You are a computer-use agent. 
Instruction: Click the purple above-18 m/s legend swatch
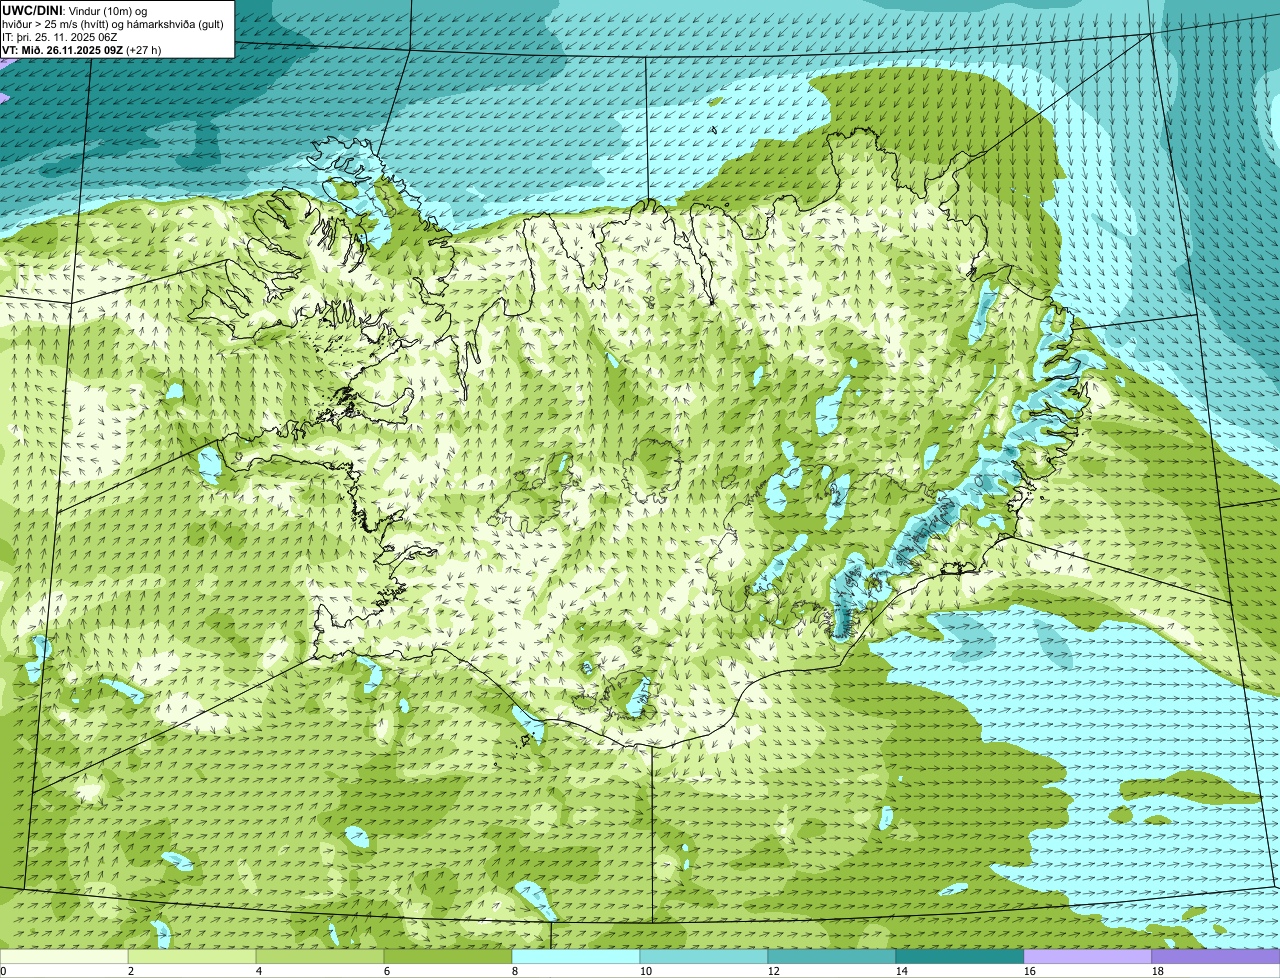click(x=1216, y=957)
